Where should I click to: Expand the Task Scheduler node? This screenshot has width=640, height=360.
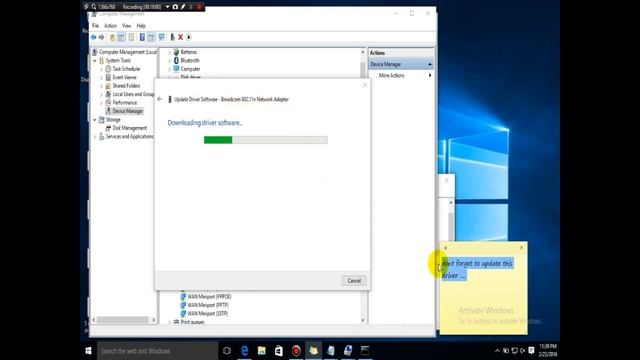(102, 69)
